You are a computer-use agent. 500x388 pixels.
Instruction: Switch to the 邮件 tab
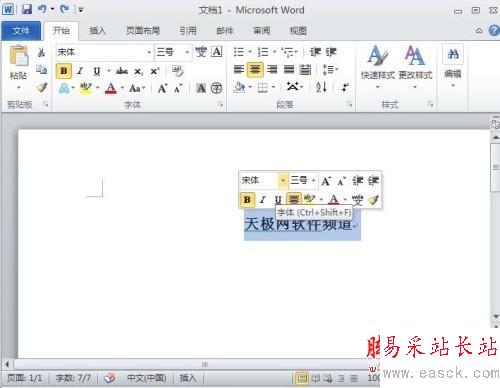pos(225,31)
